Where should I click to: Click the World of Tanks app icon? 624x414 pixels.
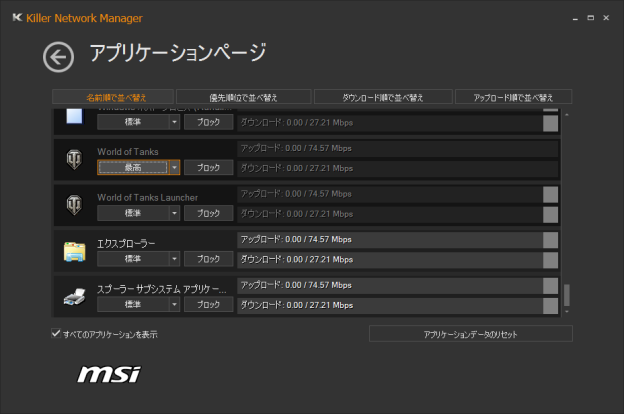[x=74, y=159]
